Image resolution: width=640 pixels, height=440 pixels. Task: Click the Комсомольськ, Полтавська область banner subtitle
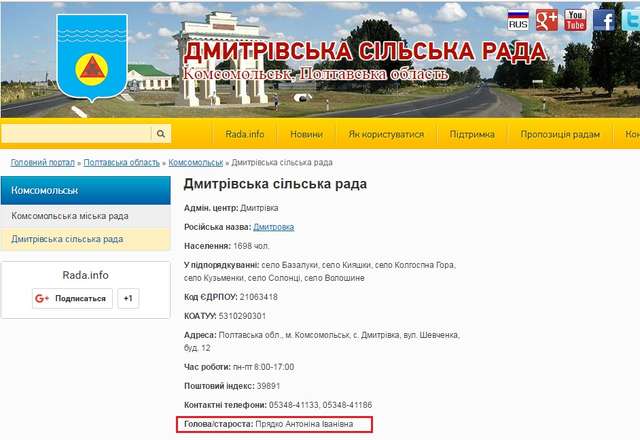pyautogui.click(x=315, y=74)
